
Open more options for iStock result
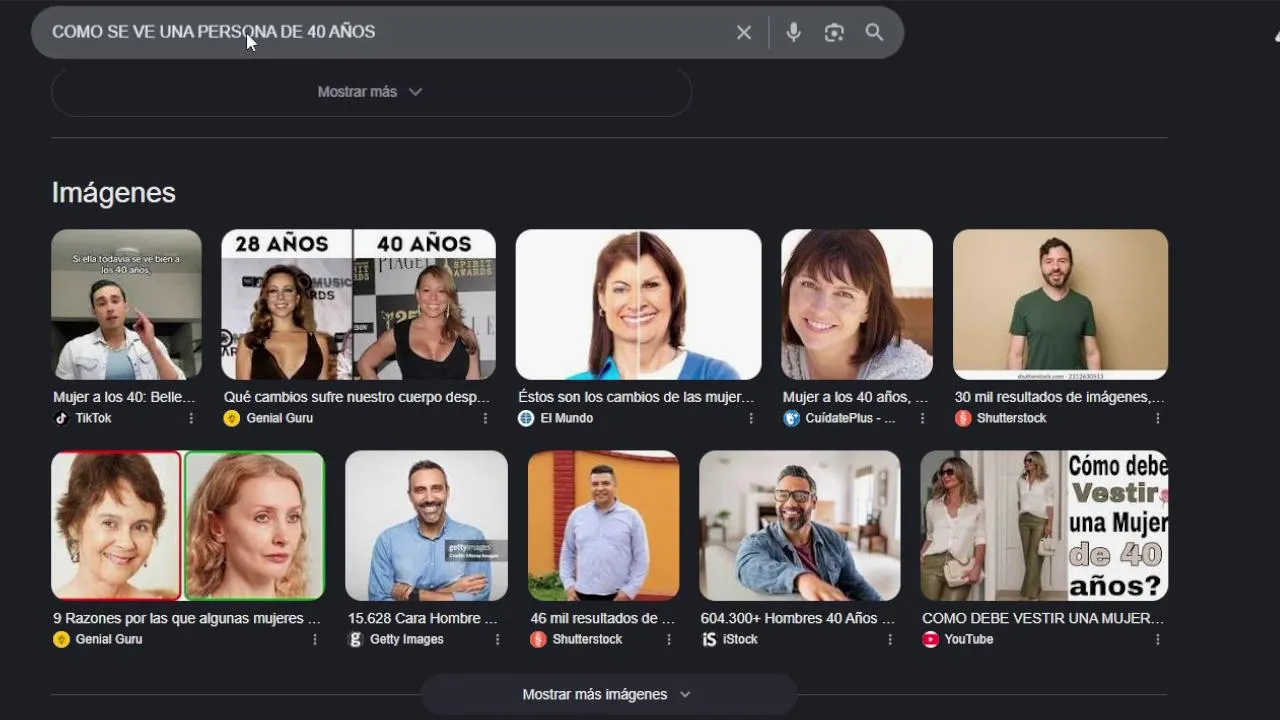tap(889, 639)
